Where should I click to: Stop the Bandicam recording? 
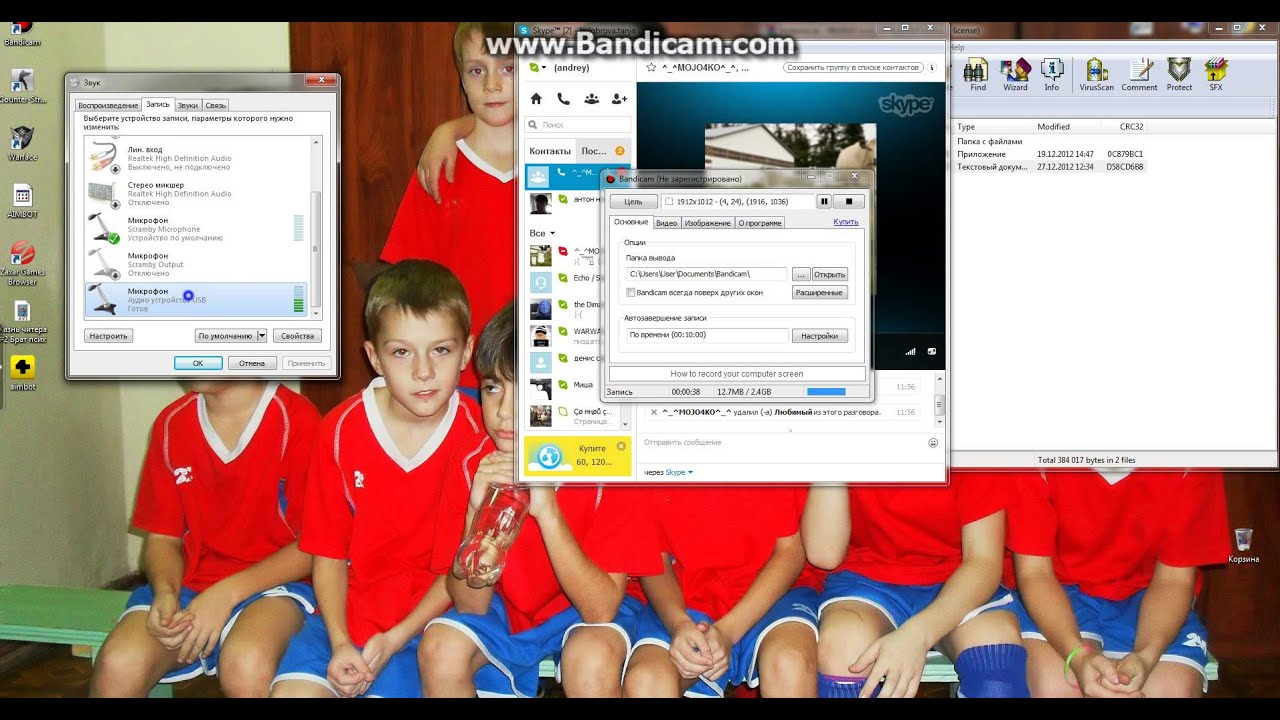click(849, 201)
